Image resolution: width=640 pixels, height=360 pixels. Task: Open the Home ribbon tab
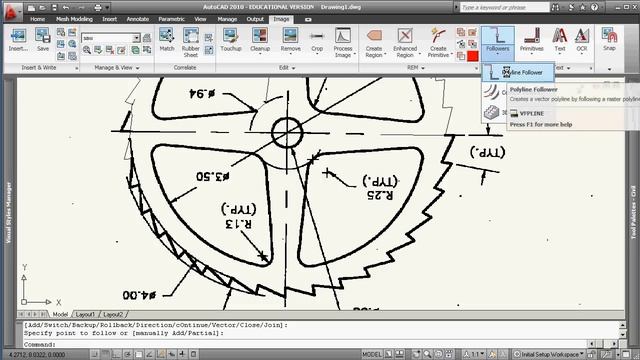pos(37,19)
